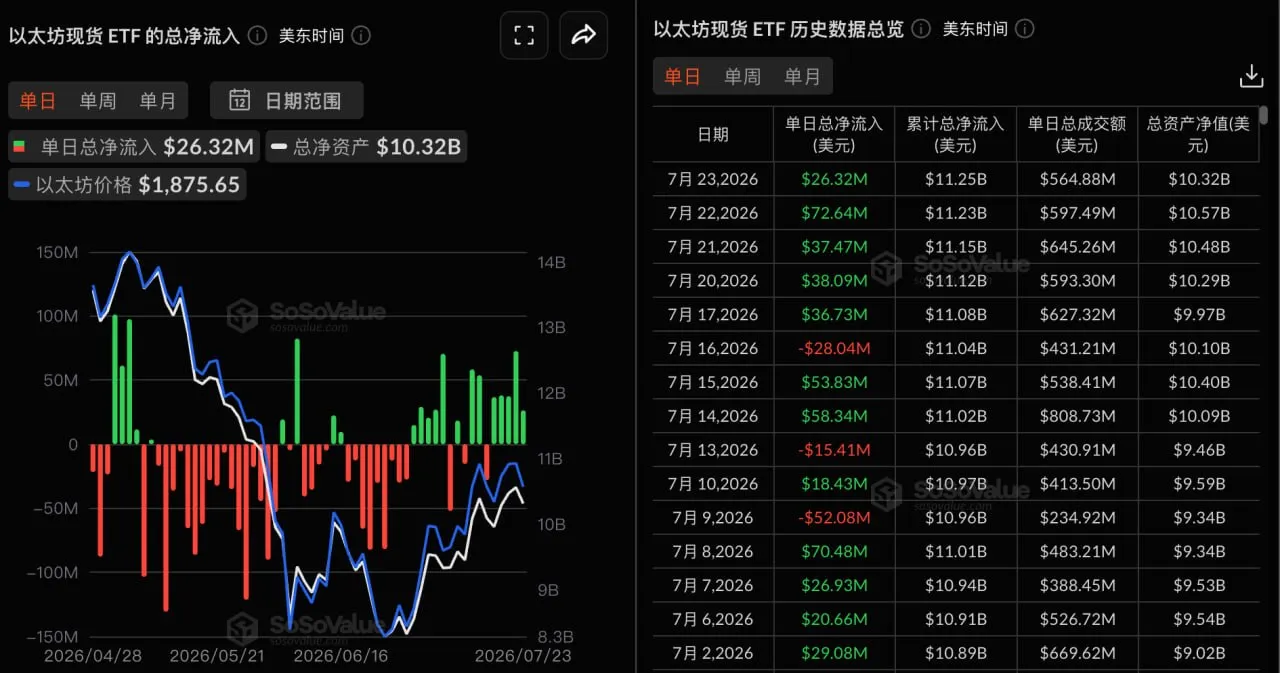Toggle the 以太坊价格 legend series

click(x=126, y=185)
